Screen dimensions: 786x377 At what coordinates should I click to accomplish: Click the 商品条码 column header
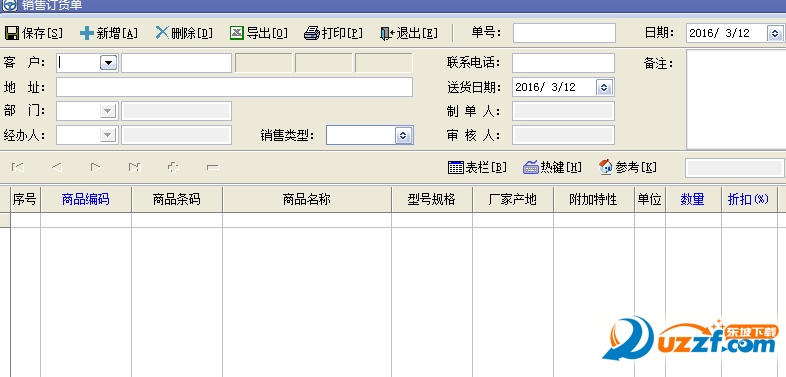pos(177,200)
